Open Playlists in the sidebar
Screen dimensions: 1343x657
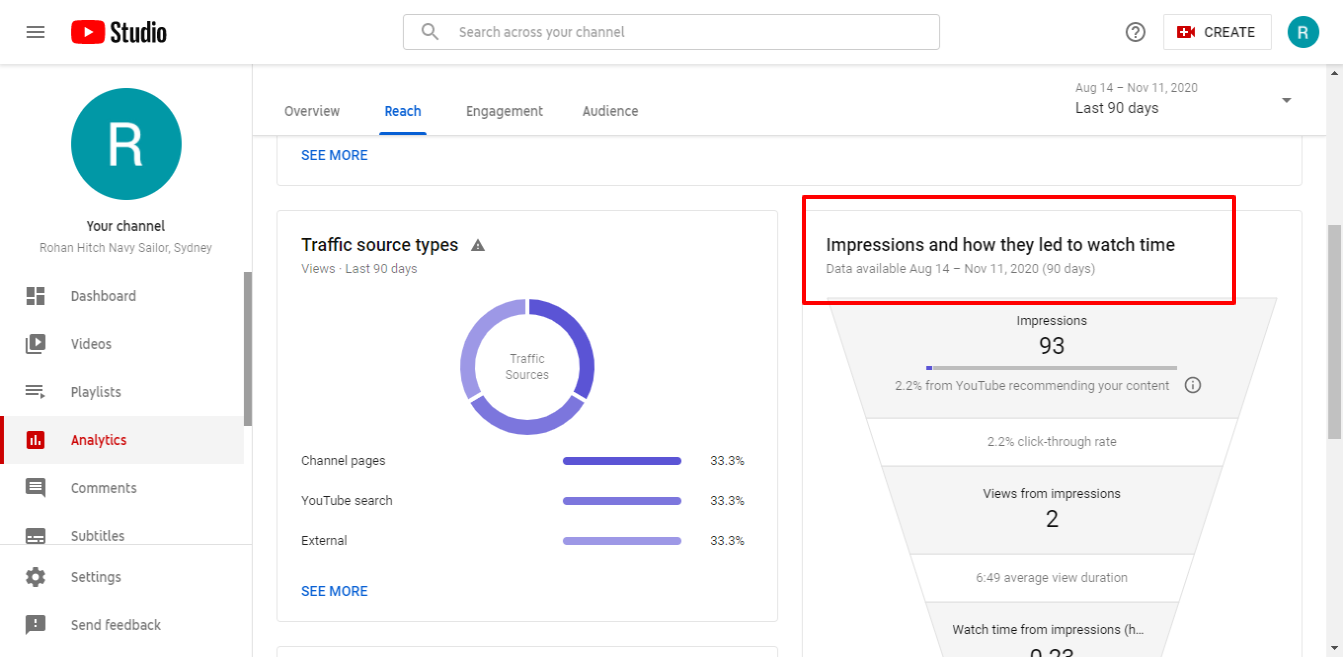[x=122, y=392]
